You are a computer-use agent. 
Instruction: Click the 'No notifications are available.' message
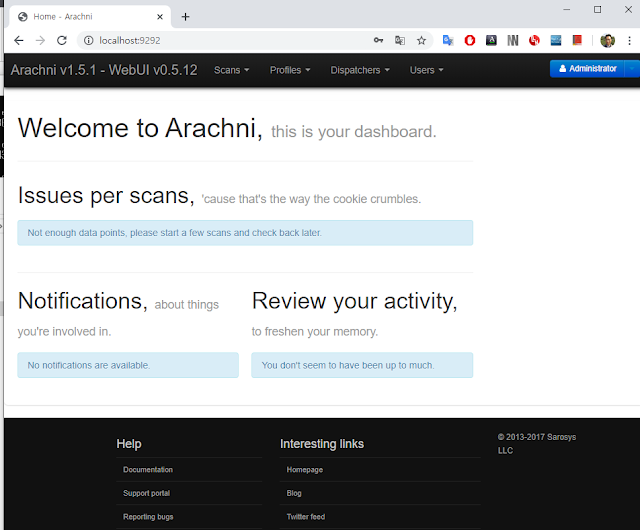[x=128, y=365]
